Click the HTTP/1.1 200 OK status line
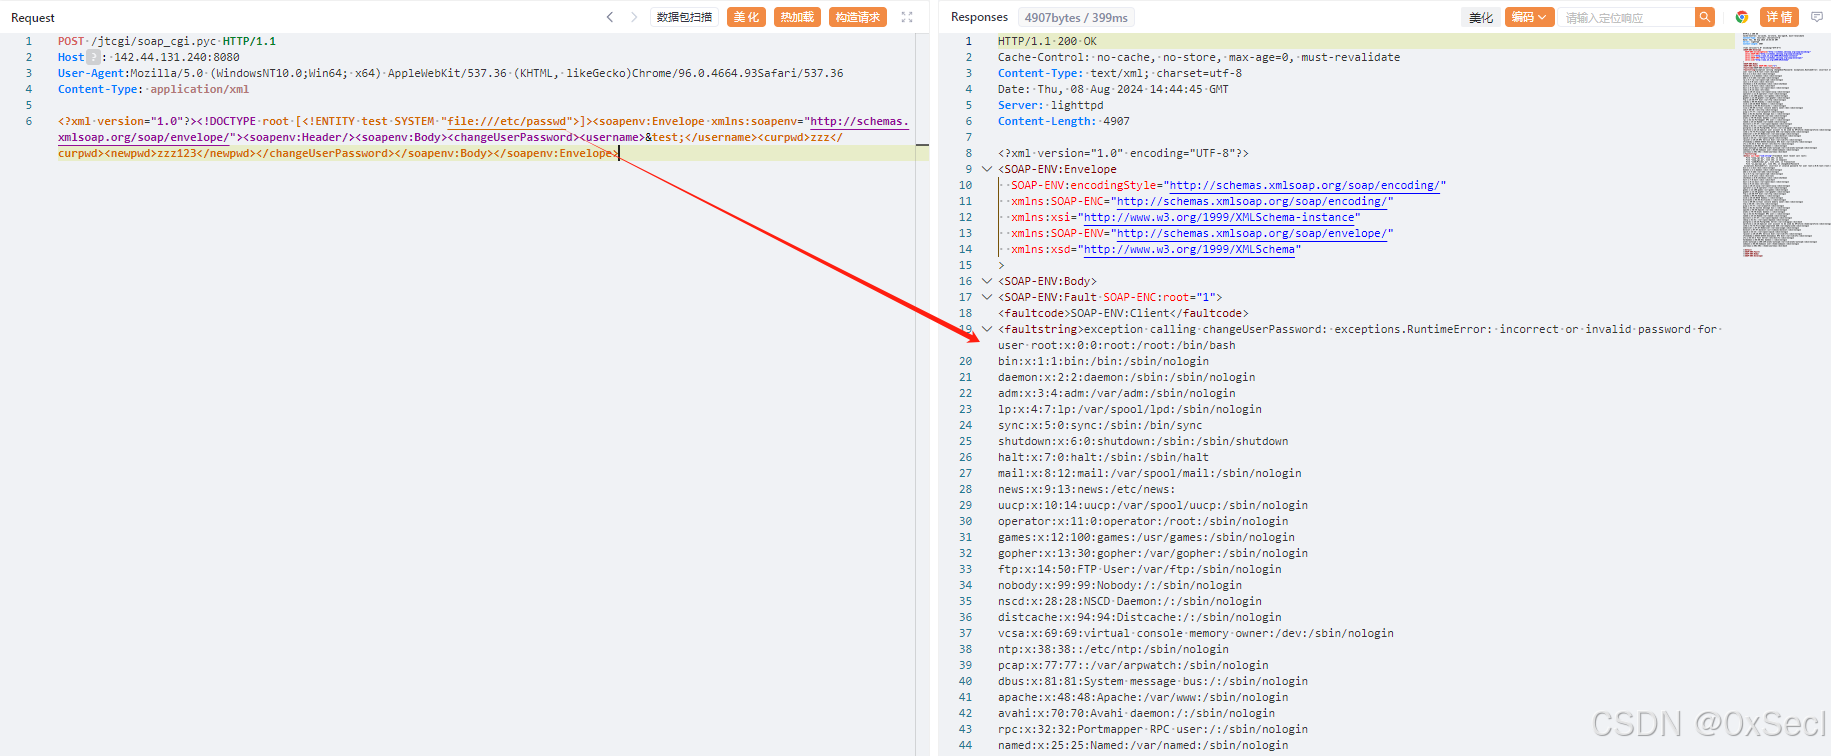 1047,41
